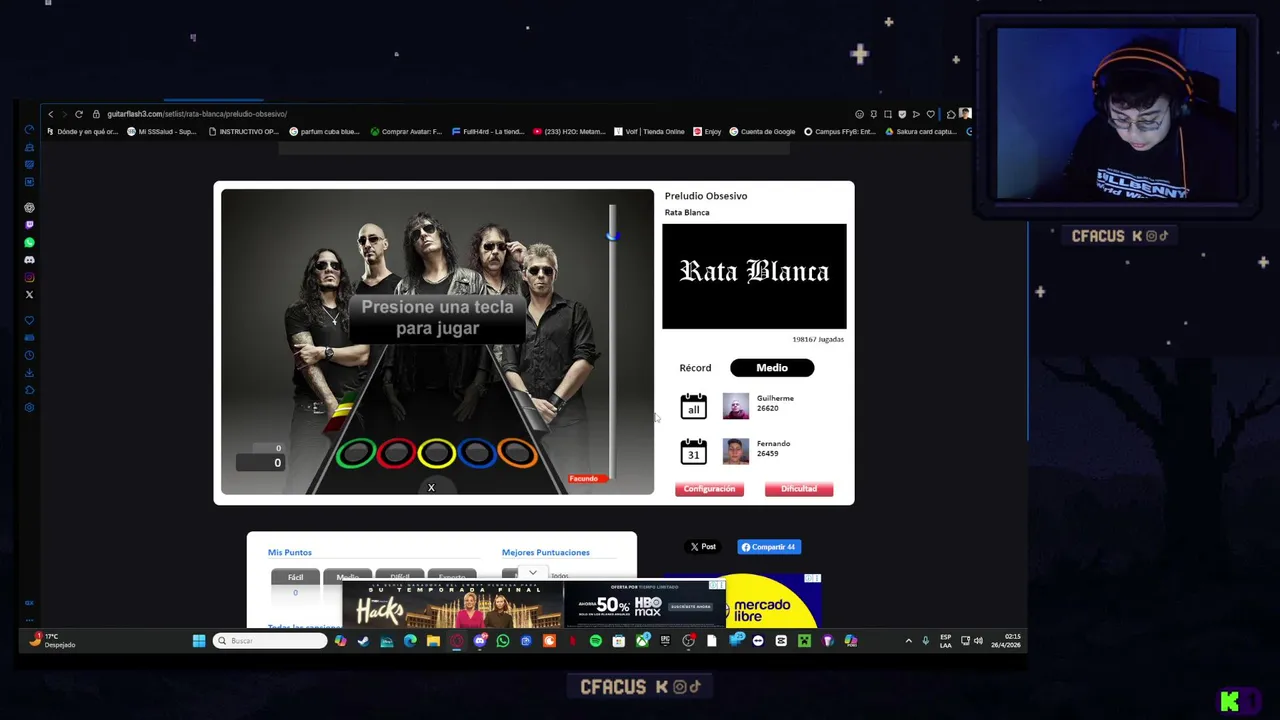
Task: Open Minecraft from the taskbar
Action: pos(805,641)
